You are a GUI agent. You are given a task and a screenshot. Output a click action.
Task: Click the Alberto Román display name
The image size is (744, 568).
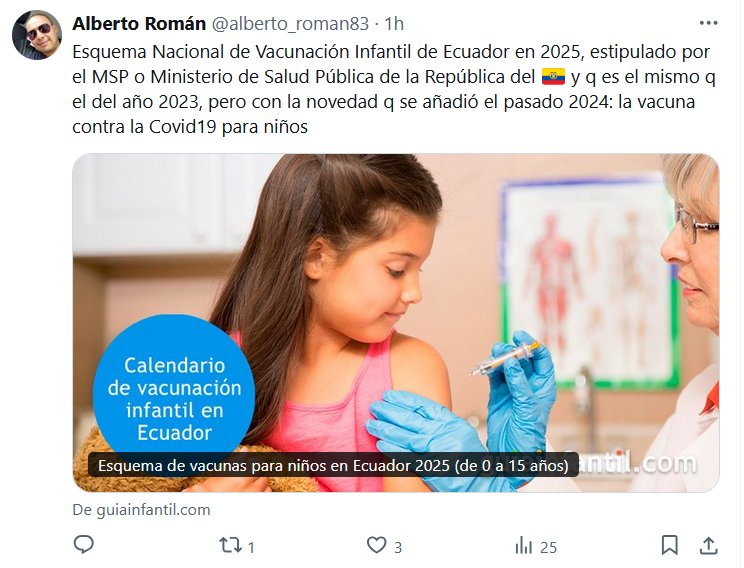pyautogui.click(x=139, y=23)
